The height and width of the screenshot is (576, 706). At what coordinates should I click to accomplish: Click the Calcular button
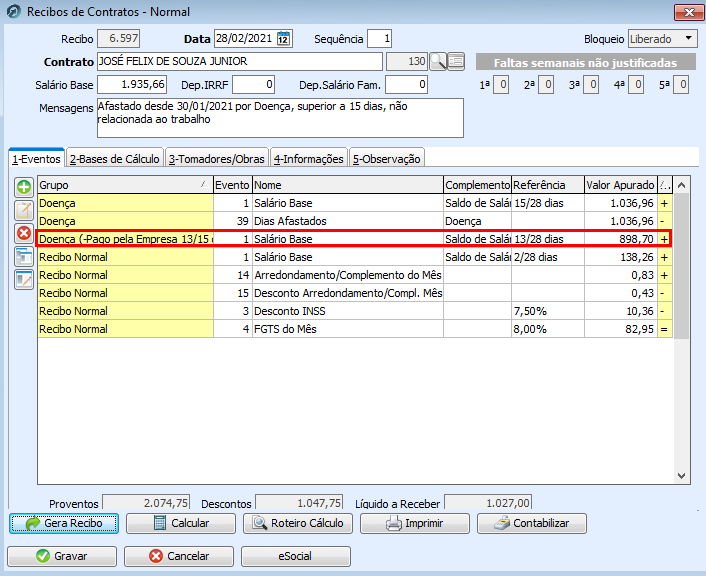click(181, 523)
